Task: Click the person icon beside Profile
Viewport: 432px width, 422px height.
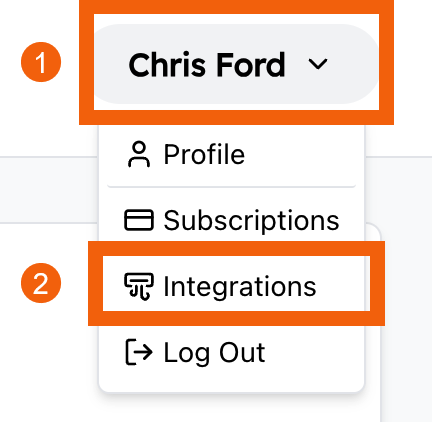Action: 139,154
